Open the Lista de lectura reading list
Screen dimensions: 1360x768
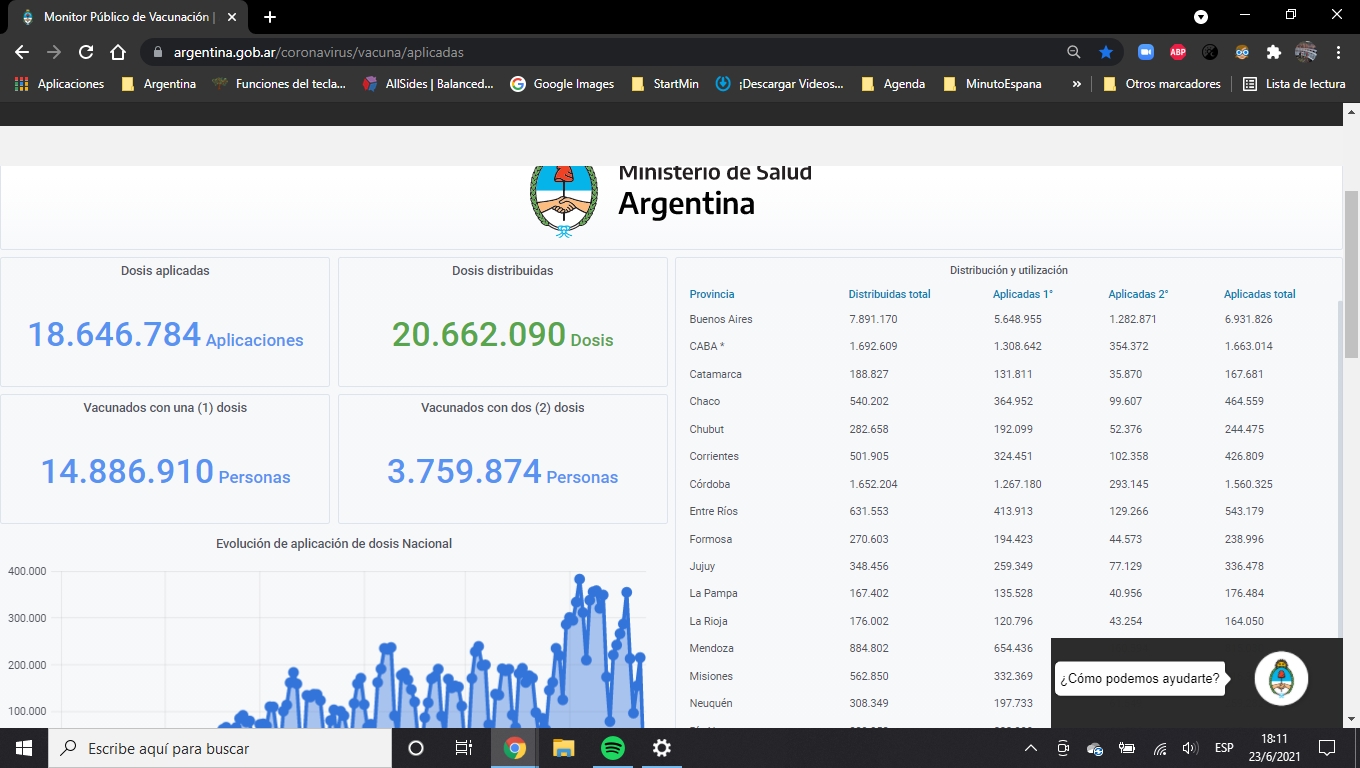point(1294,84)
